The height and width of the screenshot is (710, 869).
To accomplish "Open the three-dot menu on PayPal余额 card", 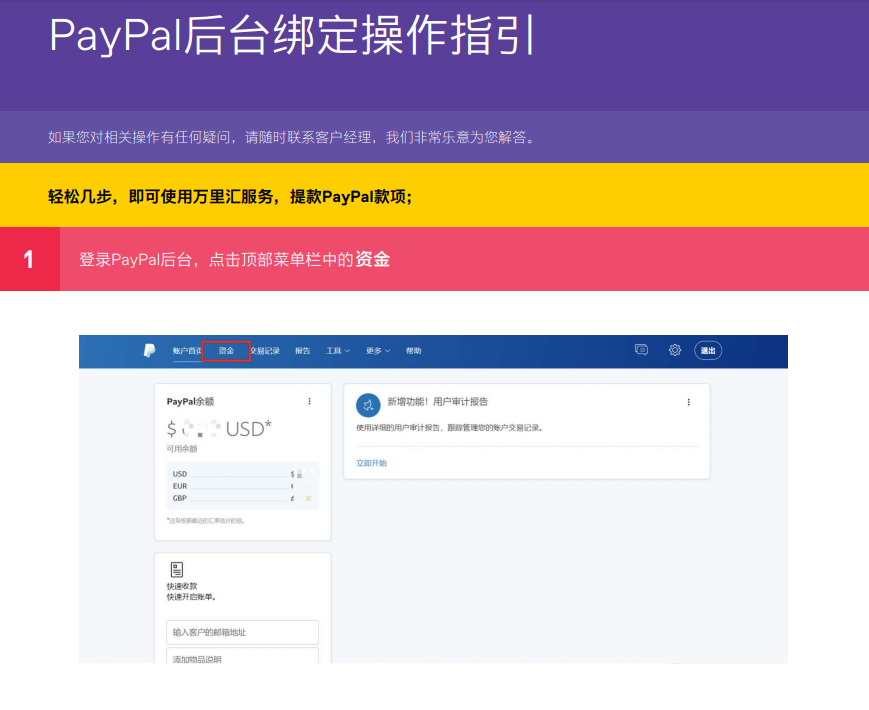I will tap(309, 401).
